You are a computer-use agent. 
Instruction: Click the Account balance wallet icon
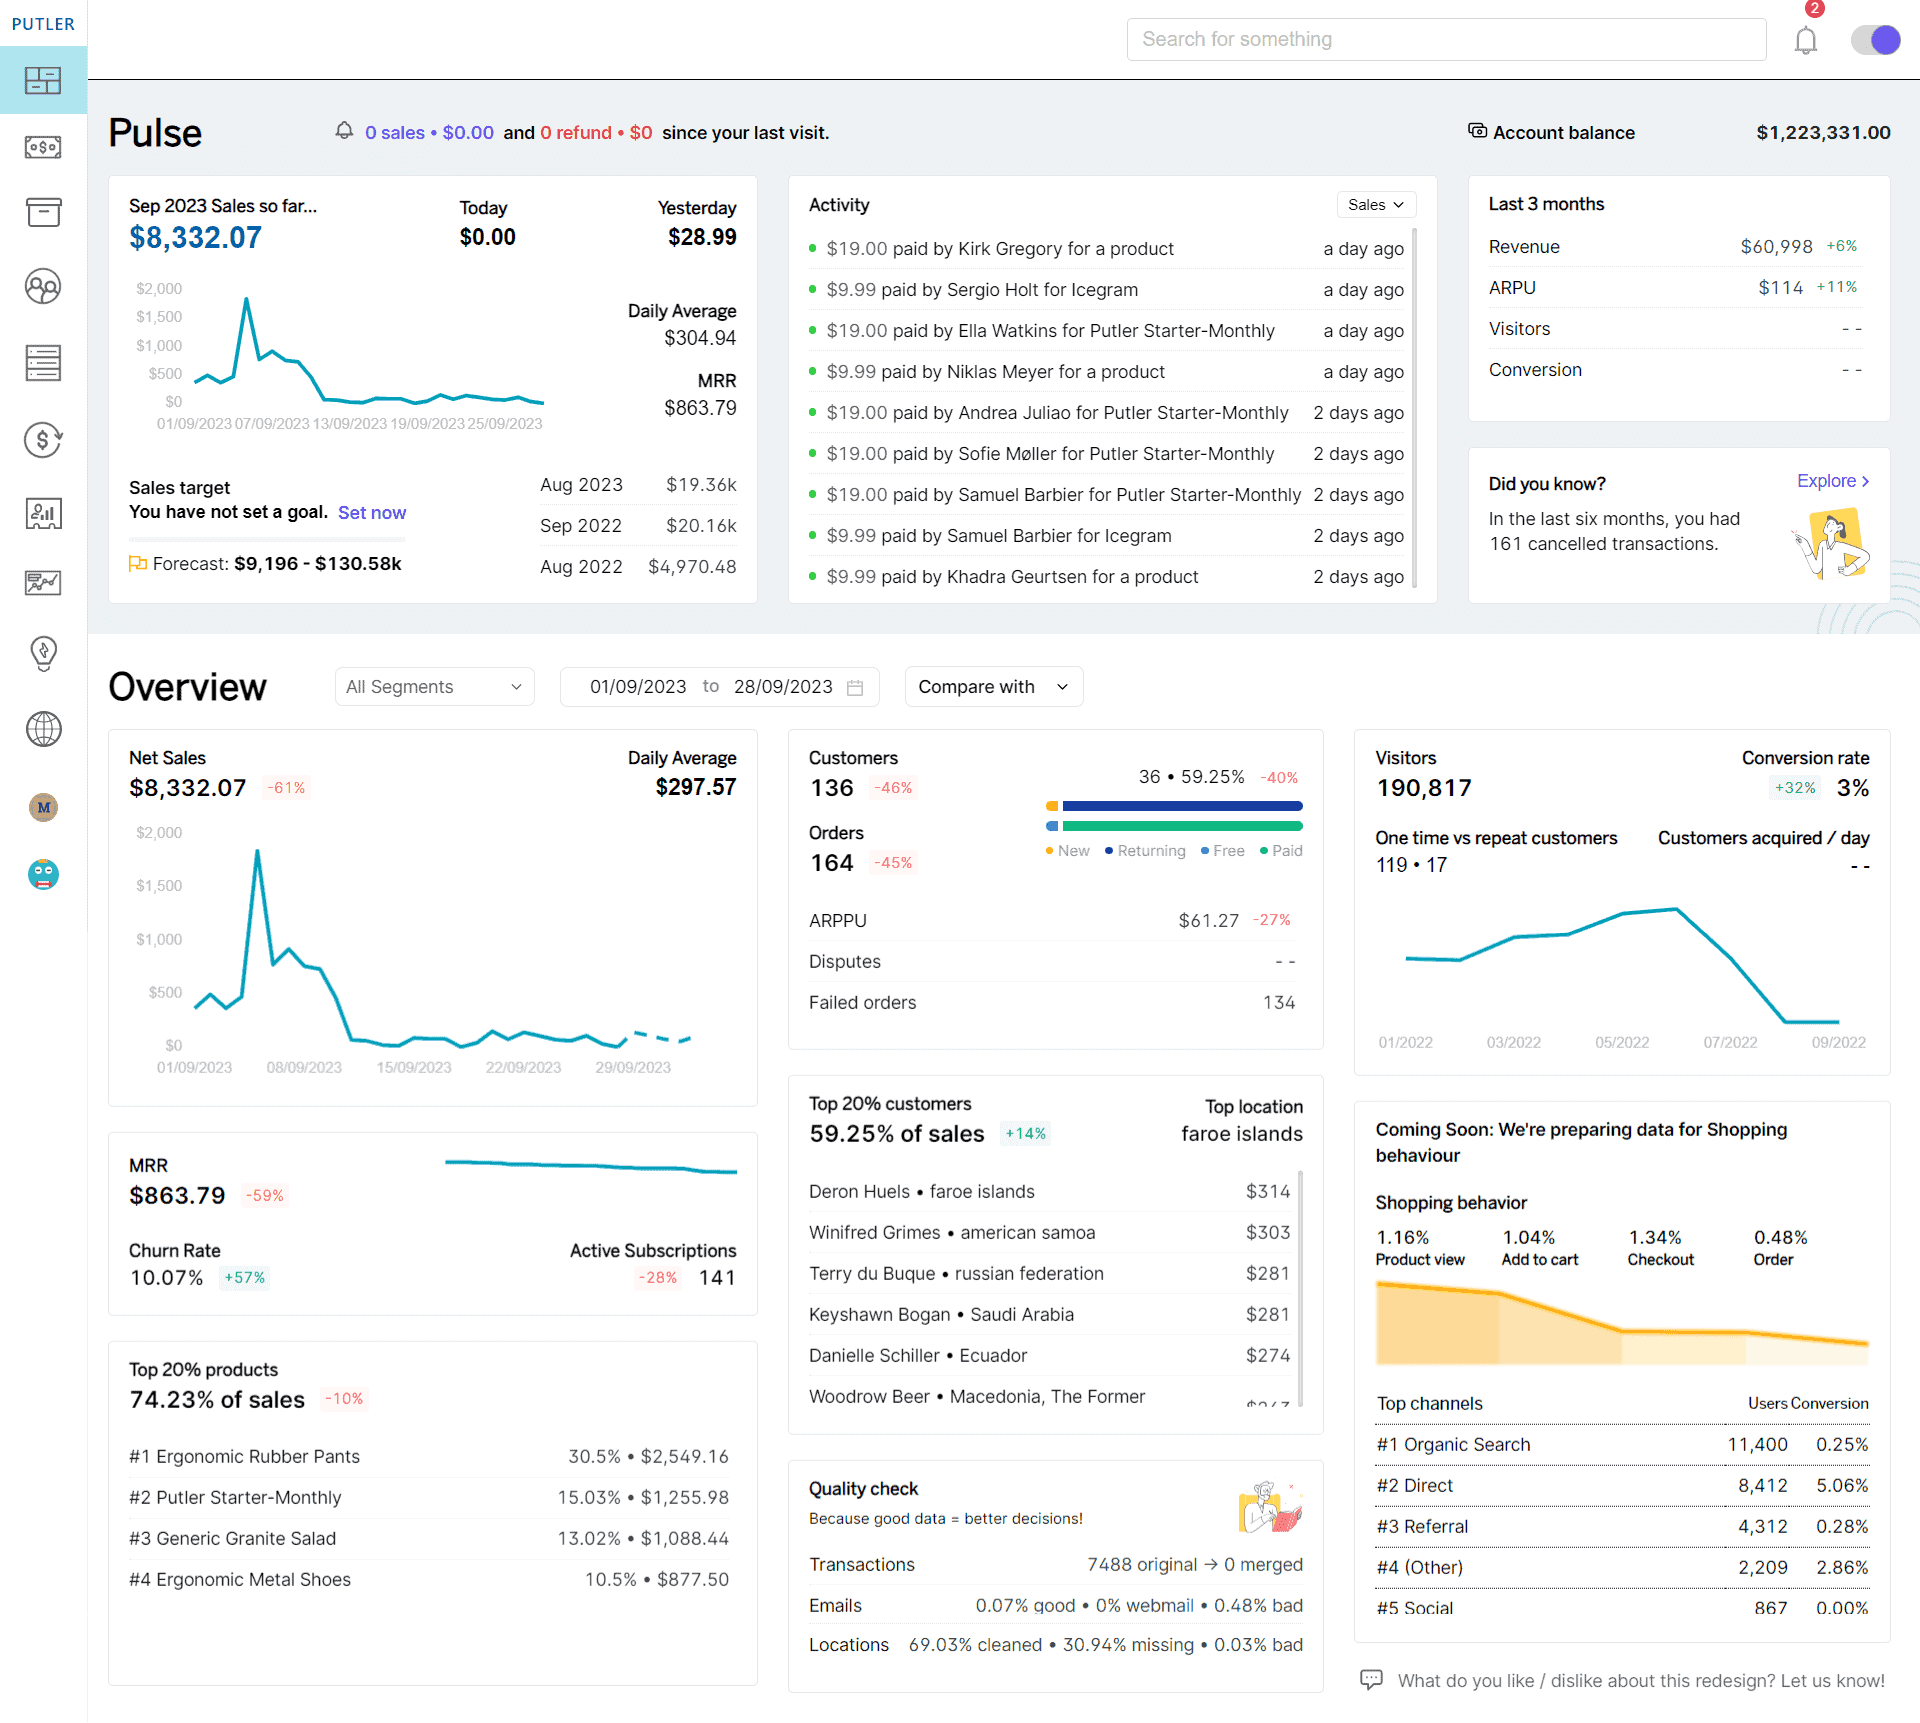pos(1477,131)
